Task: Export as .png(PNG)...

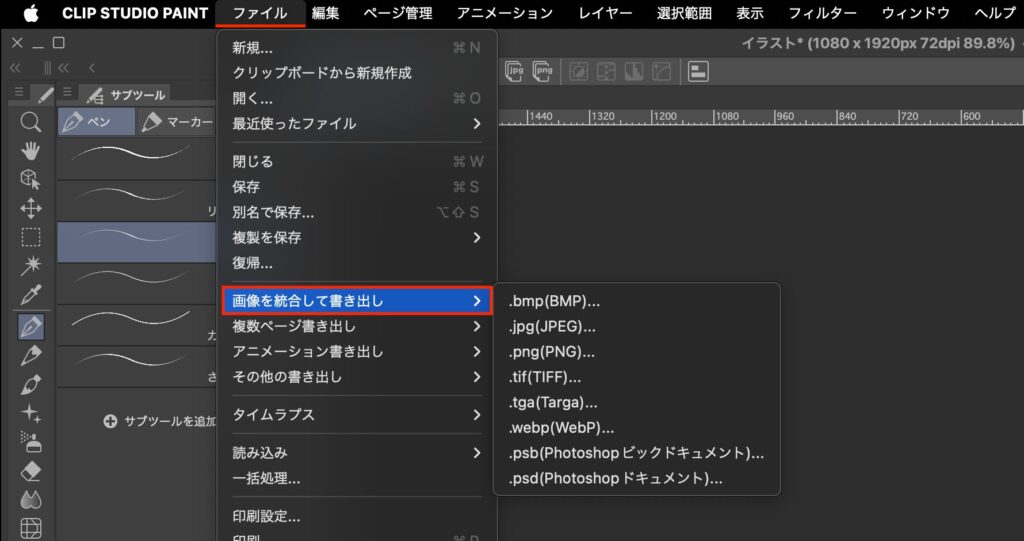Action: click(637, 352)
